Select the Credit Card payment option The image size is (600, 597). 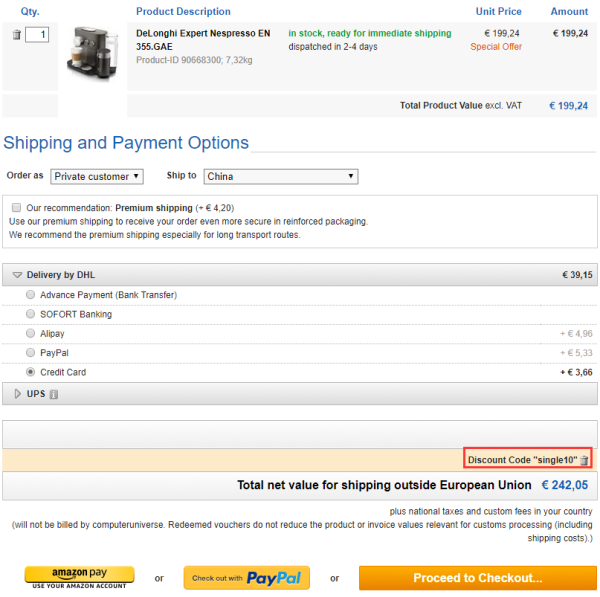click(x=30, y=372)
